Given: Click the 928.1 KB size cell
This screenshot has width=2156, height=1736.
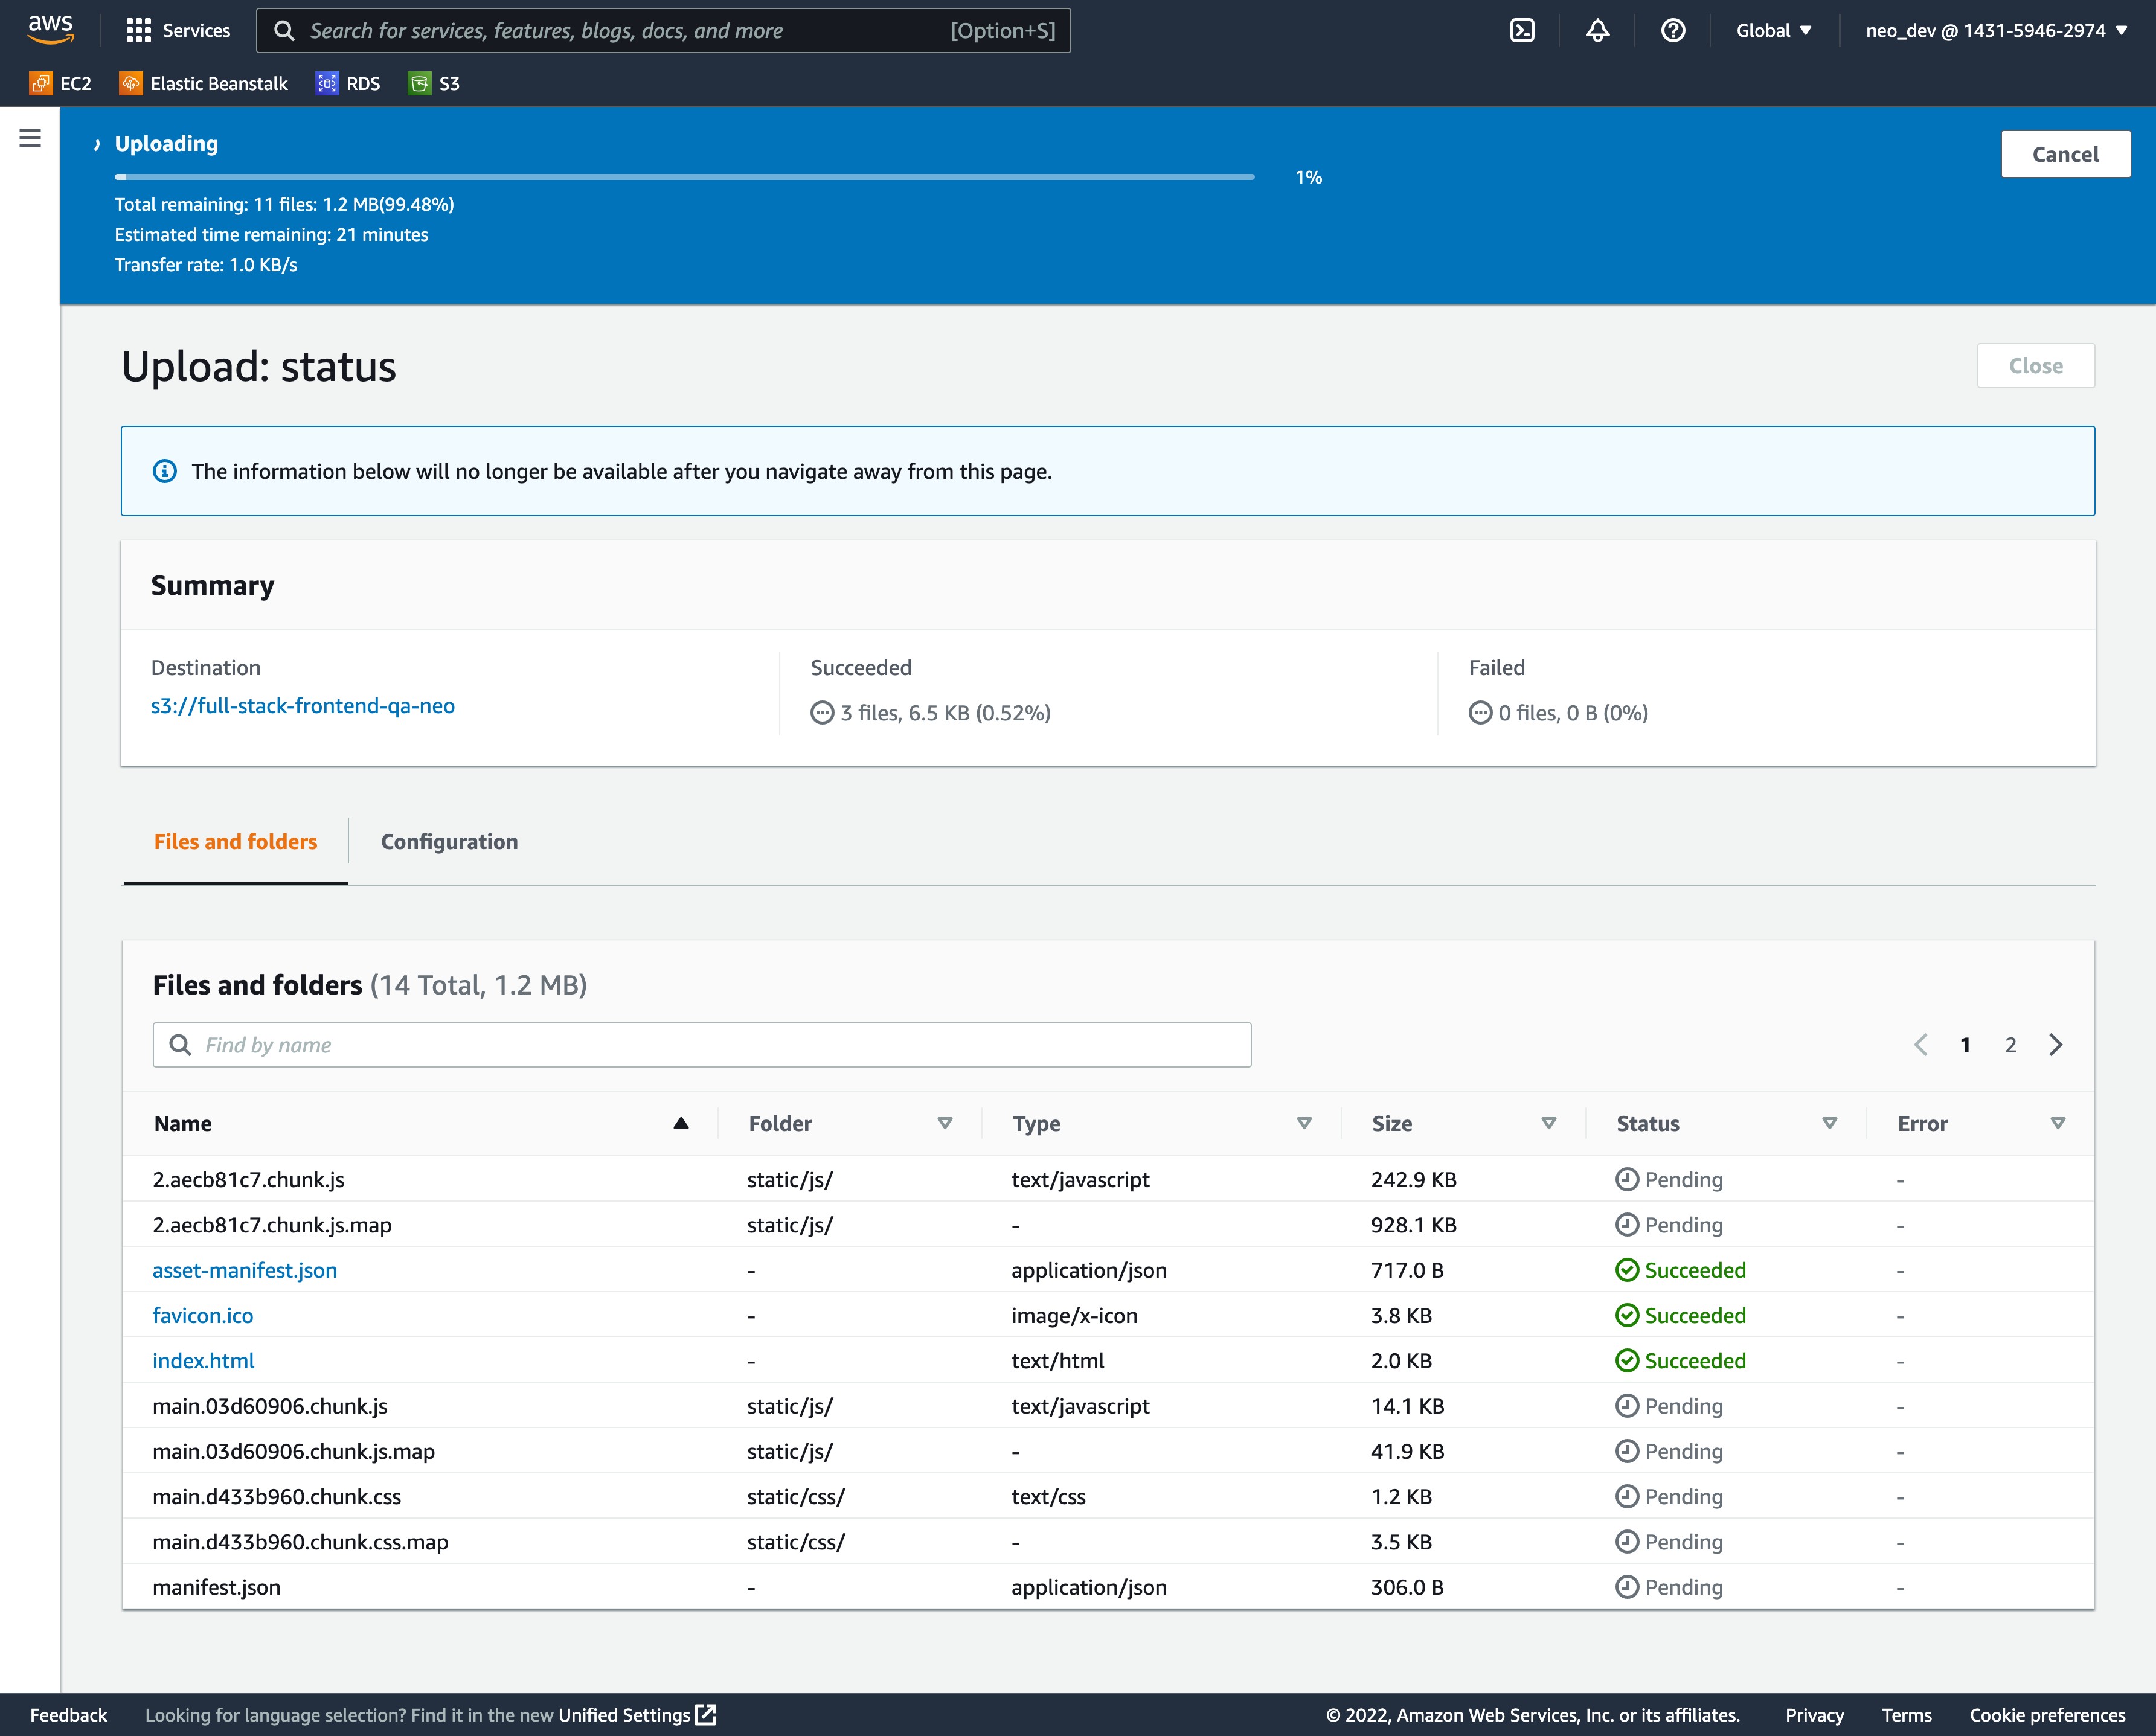Looking at the screenshot, I should [1414, 1225].
